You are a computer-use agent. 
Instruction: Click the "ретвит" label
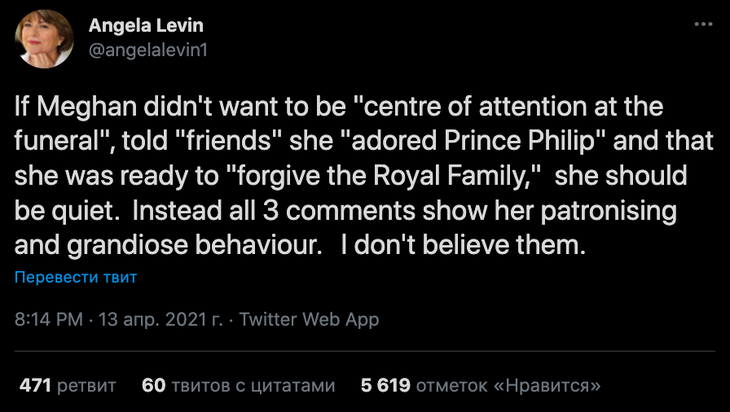(x=86, y=385)
